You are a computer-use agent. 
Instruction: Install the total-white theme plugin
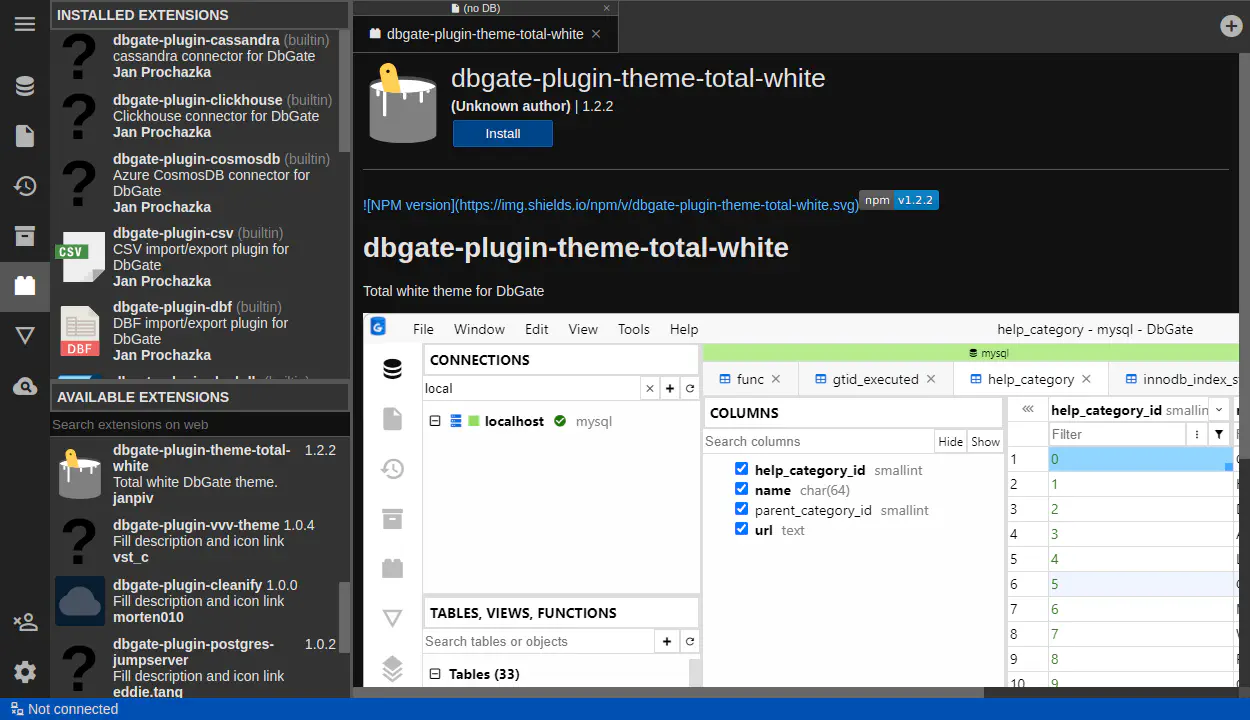pos(503,133)
